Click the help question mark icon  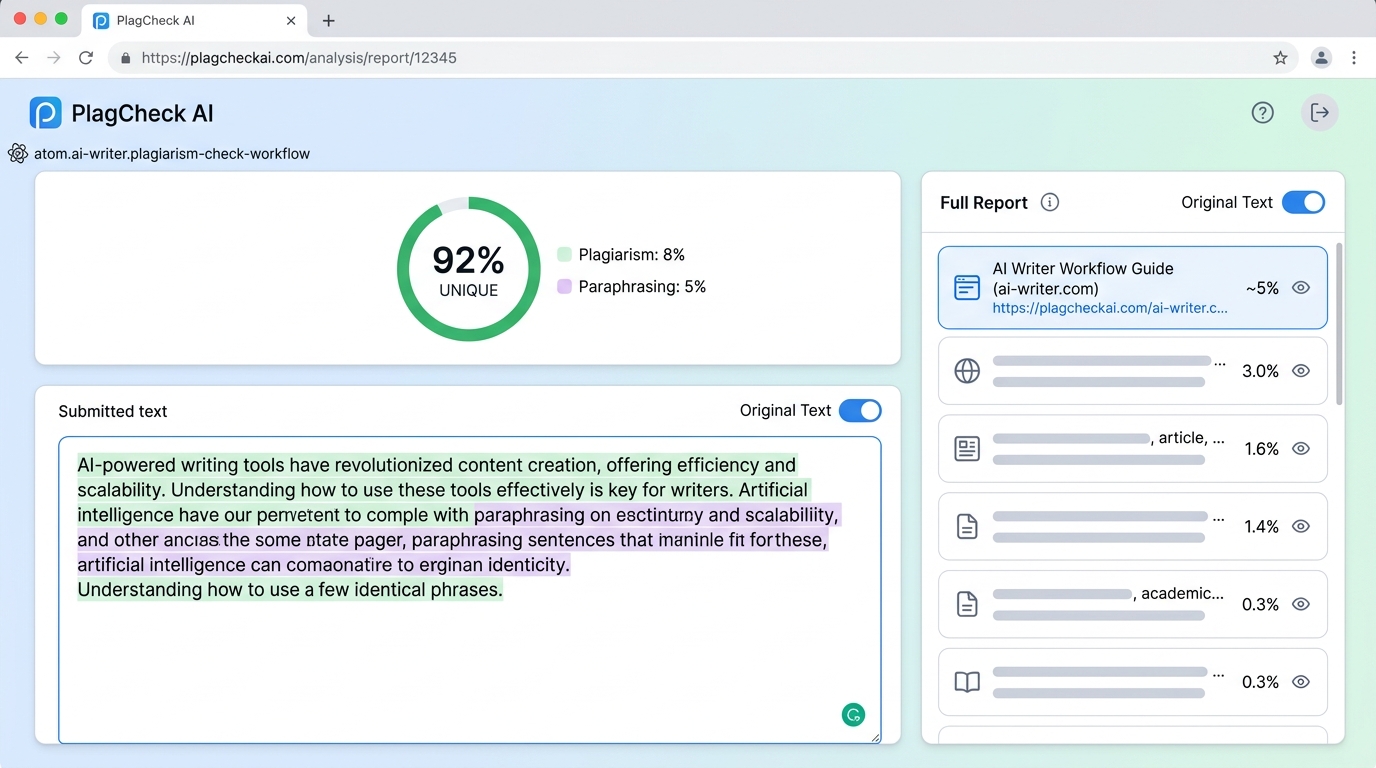1262,113
